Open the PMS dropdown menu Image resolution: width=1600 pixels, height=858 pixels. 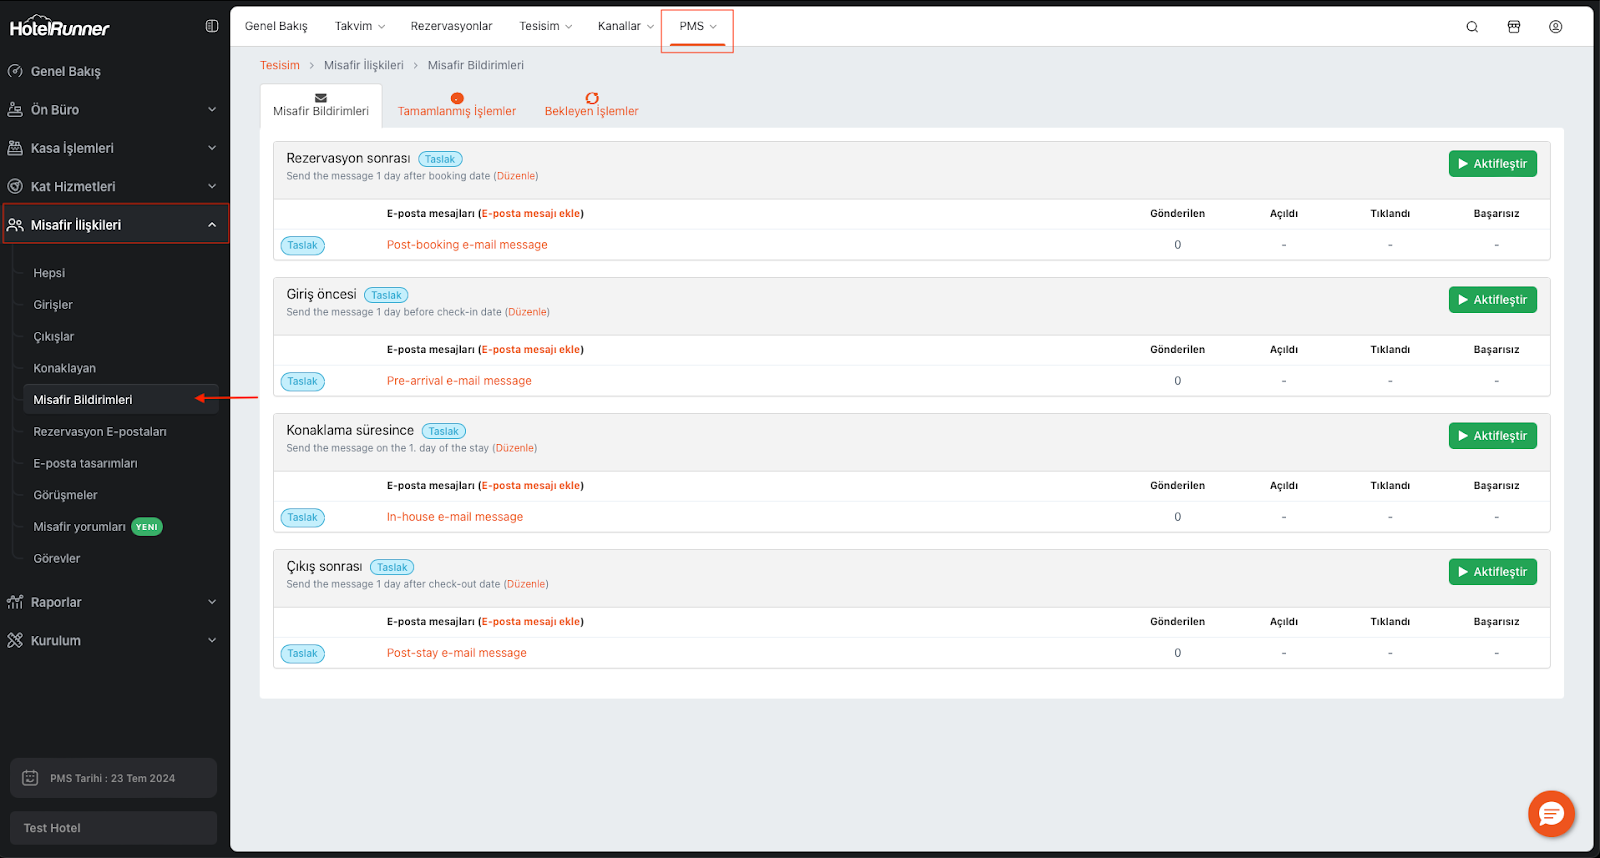pyautogui.click(x=697, y=27)
